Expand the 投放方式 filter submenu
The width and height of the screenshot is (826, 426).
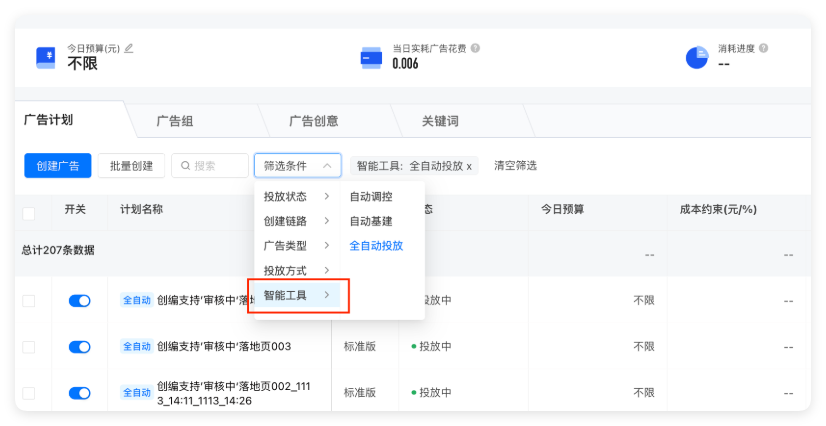click(x=297, y=271)
